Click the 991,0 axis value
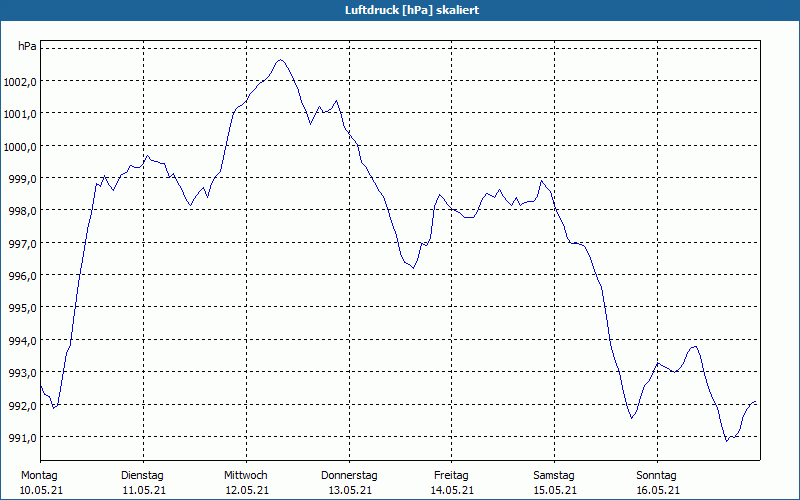Image resolution: width=800 pixels, height=500 pixels. tap(23, 437)
